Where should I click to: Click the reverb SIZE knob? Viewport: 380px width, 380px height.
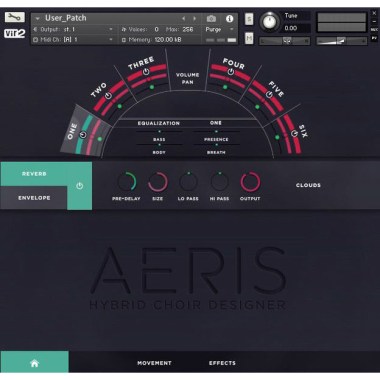[x=158, y=182]
